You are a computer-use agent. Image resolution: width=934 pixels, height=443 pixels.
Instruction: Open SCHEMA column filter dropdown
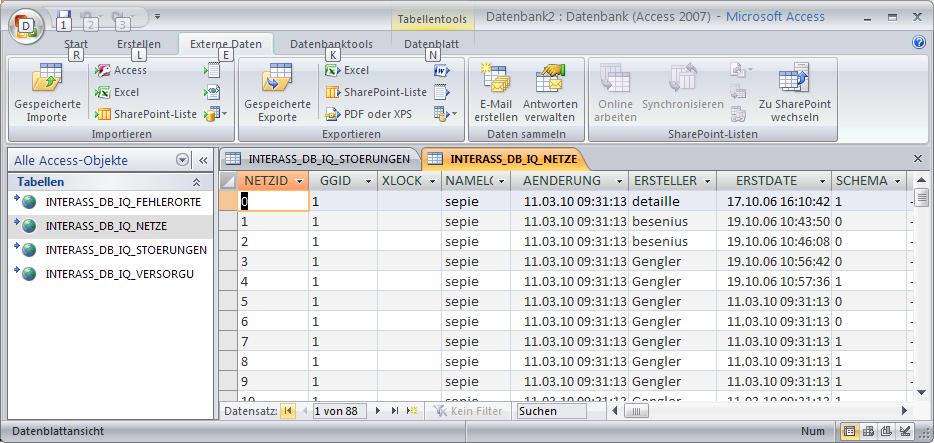[x=898, y=181]
